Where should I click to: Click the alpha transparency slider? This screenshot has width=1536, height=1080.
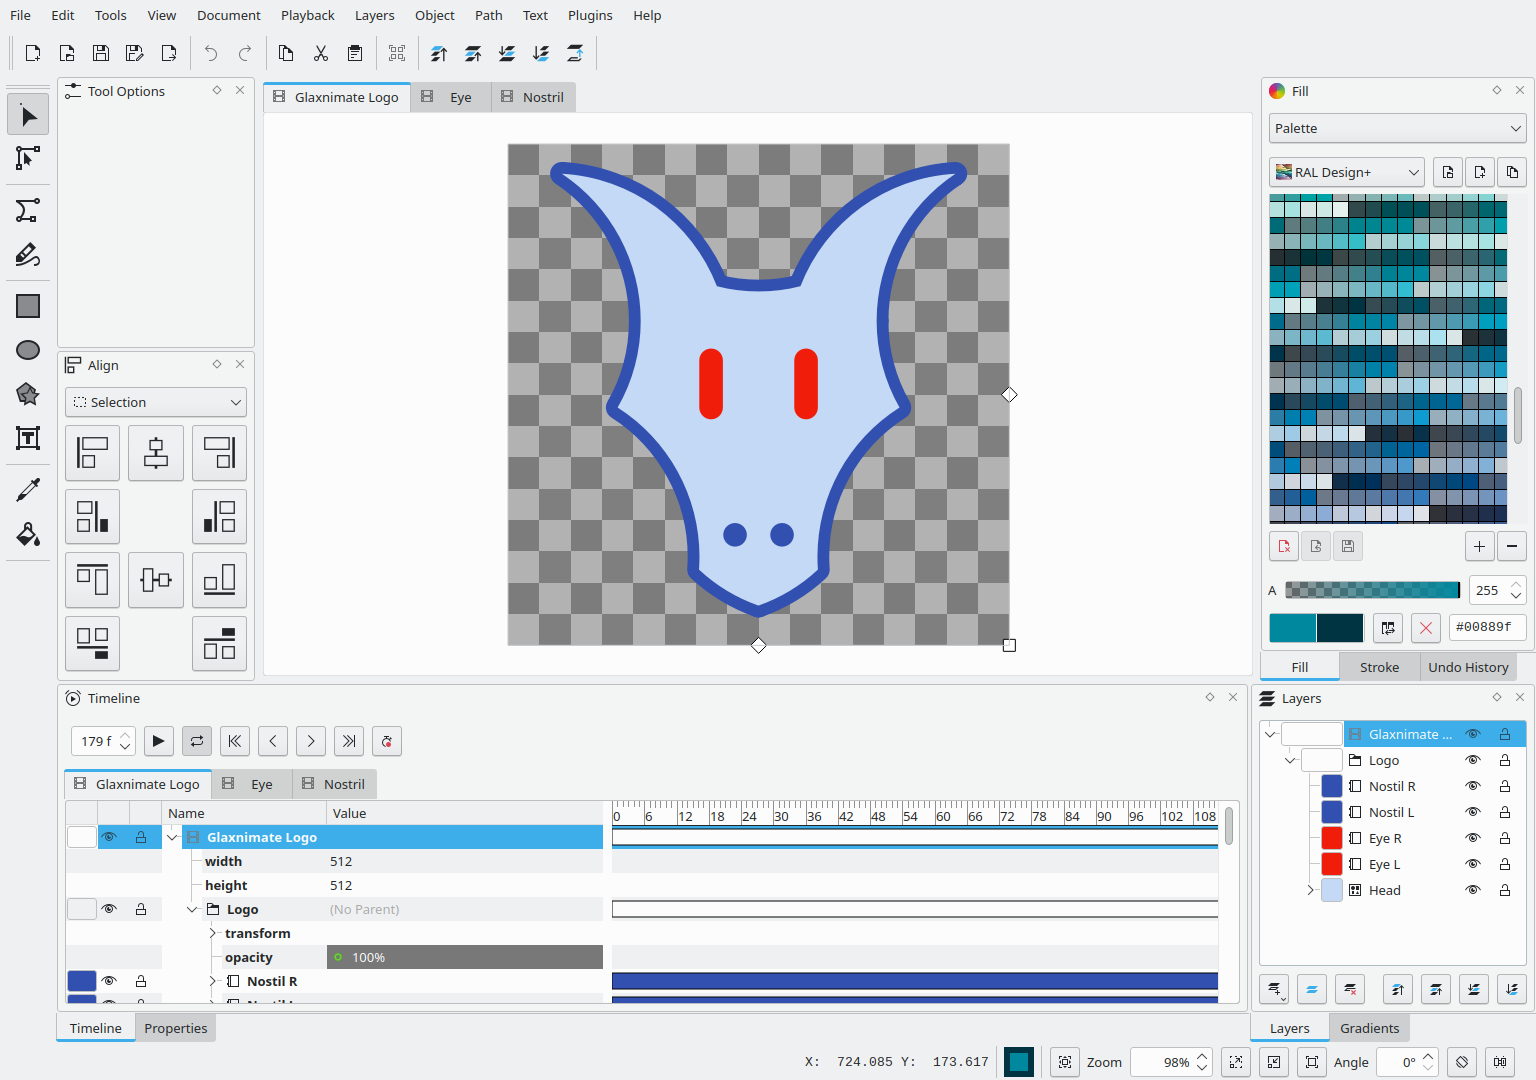1372,590
